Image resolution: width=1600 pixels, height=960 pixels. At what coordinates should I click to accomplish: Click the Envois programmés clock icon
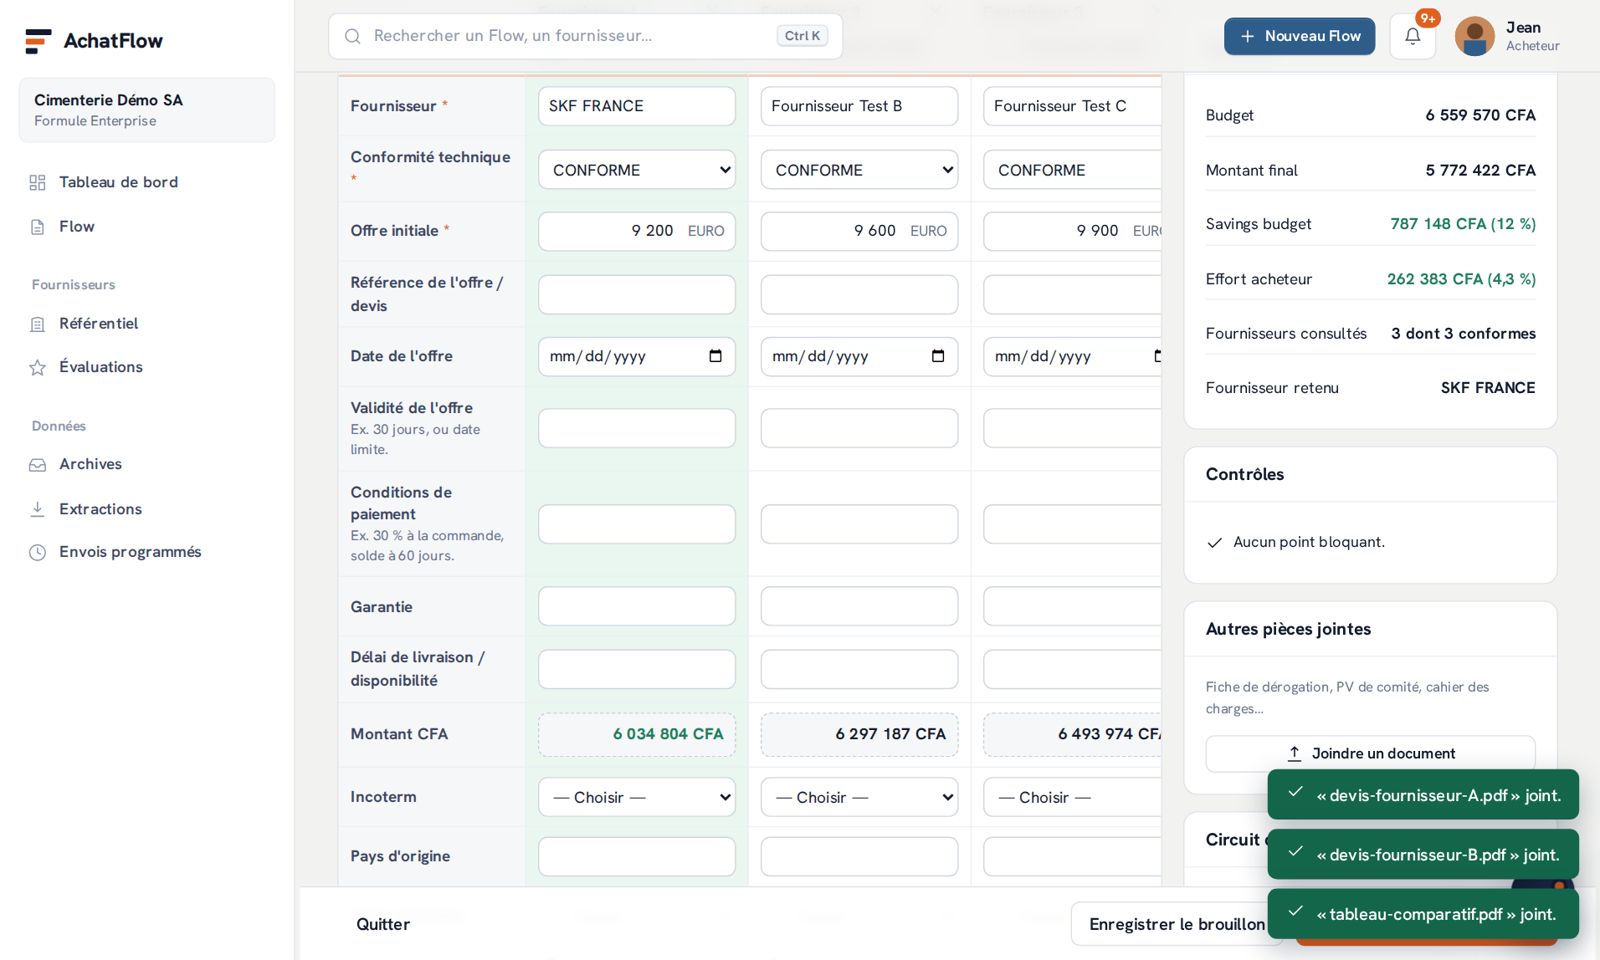point(38,552)
